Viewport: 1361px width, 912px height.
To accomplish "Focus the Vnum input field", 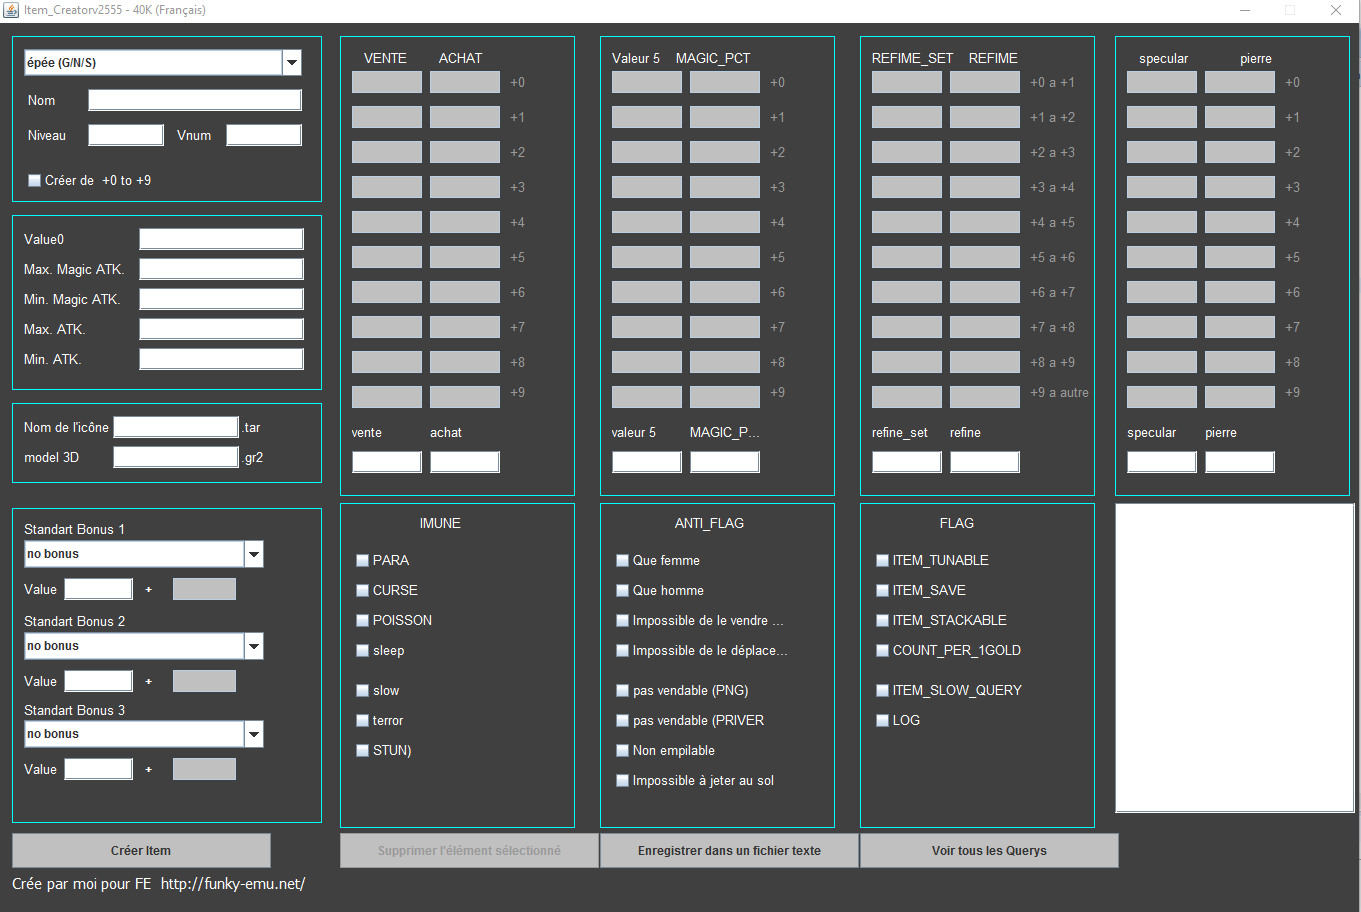I will click(x=264, y=135).
